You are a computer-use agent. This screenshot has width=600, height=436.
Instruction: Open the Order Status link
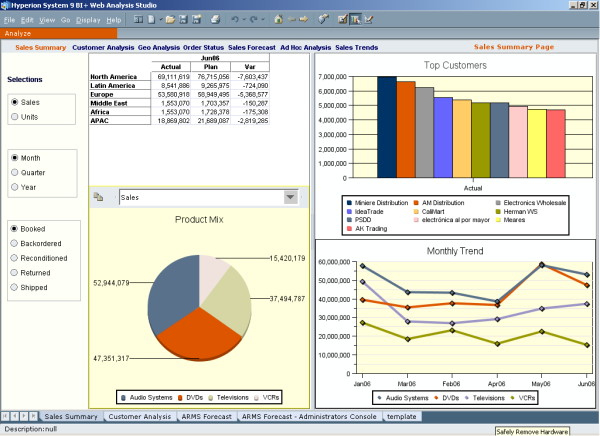tap(203, 47)
